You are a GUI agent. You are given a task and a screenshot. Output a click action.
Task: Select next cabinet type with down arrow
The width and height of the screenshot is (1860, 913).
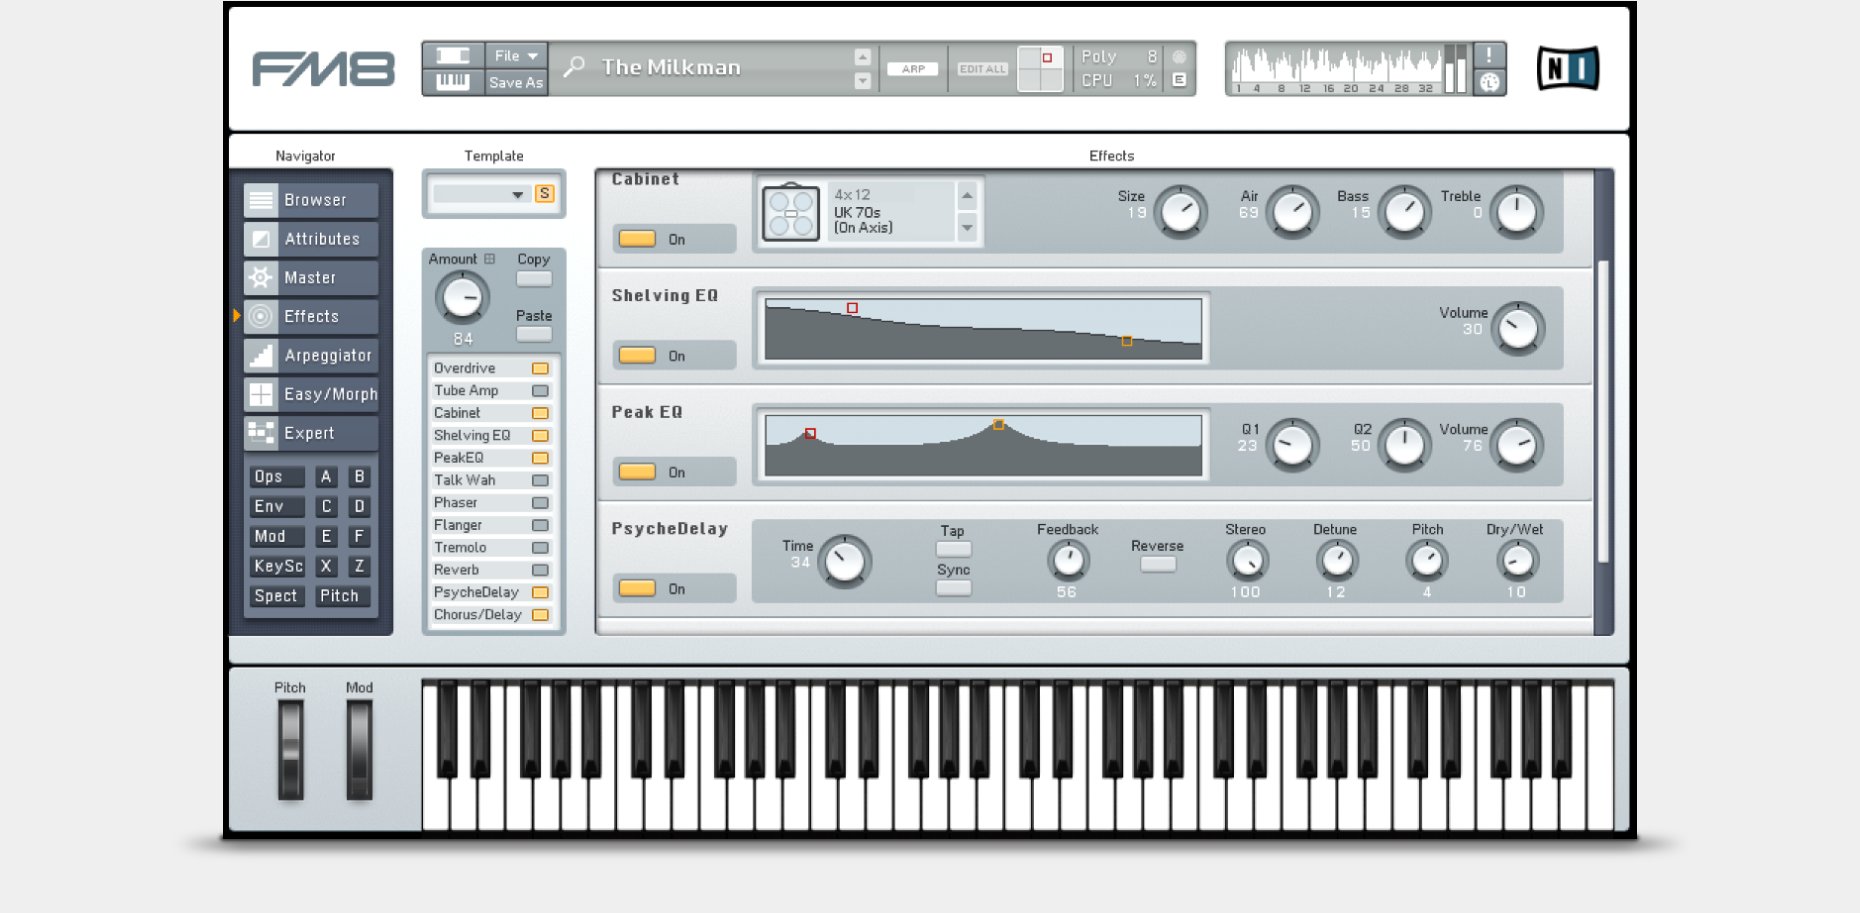[x=967, y=228]
